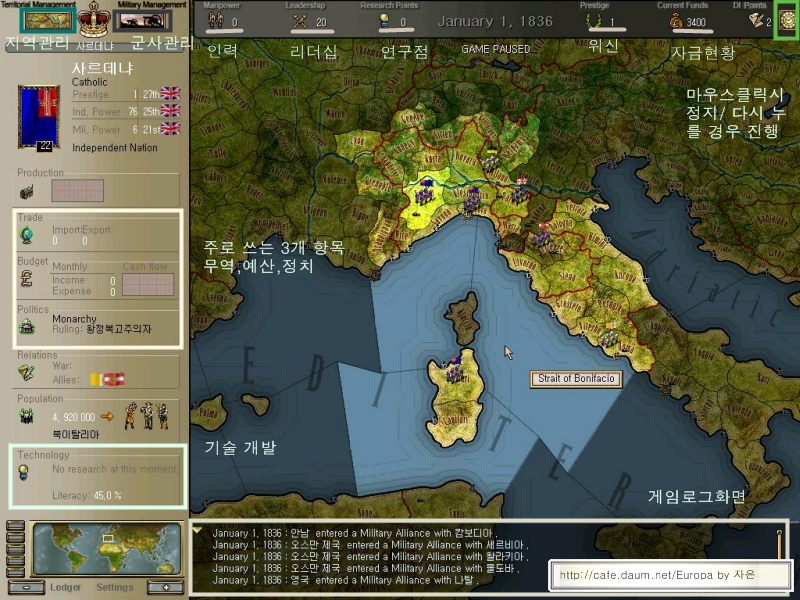Viewport: 800px width, 600px height.
Task: Click the royal crown emblem
Action: (94, 19)
